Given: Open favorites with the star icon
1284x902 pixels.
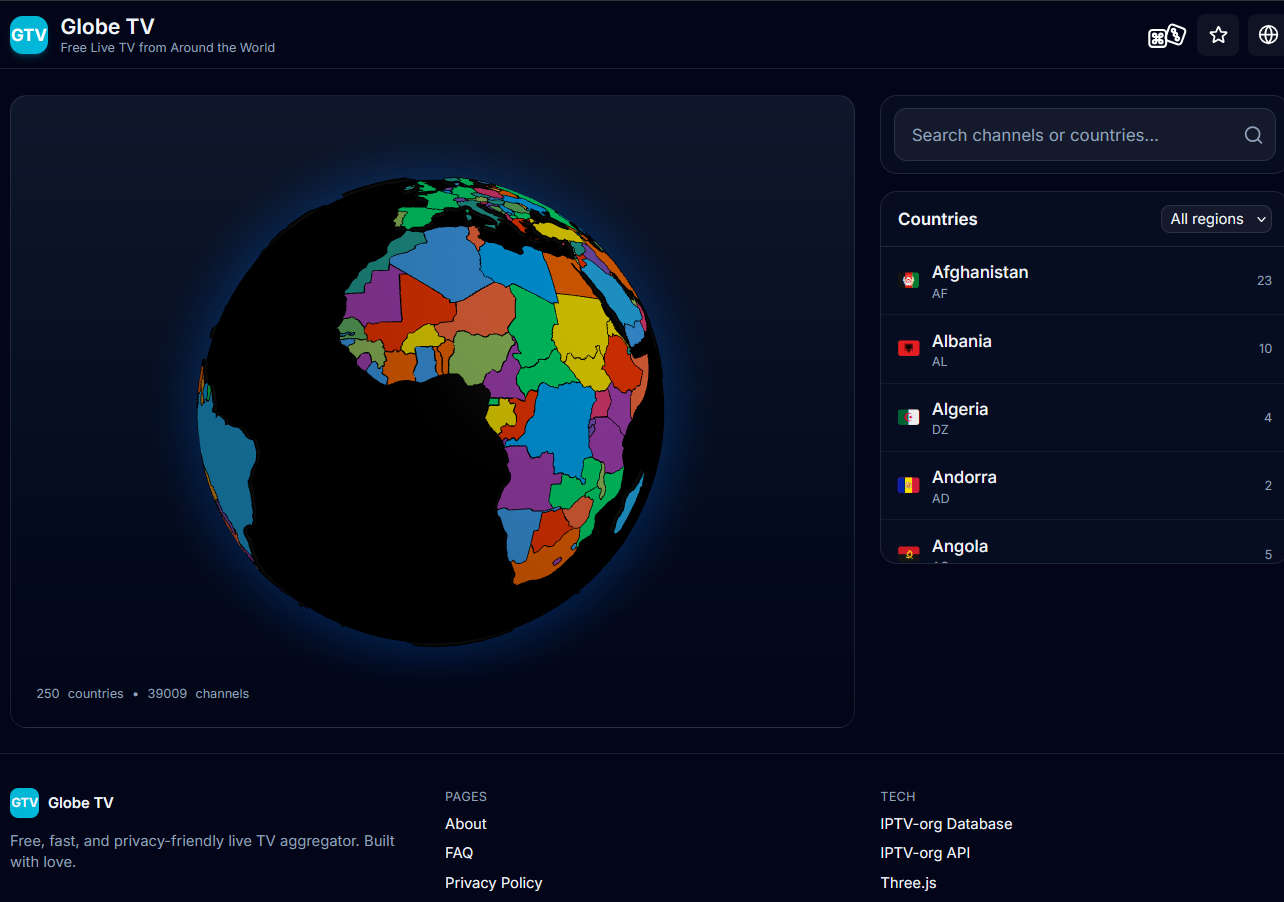Looking at the screenshot, I should pos(1218,35).
